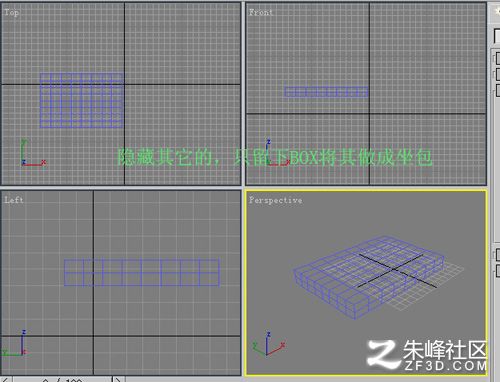The width and height of the screenshot is (500, 382).
Task: Open the Left viewport label menu
Action: point(14,200)
